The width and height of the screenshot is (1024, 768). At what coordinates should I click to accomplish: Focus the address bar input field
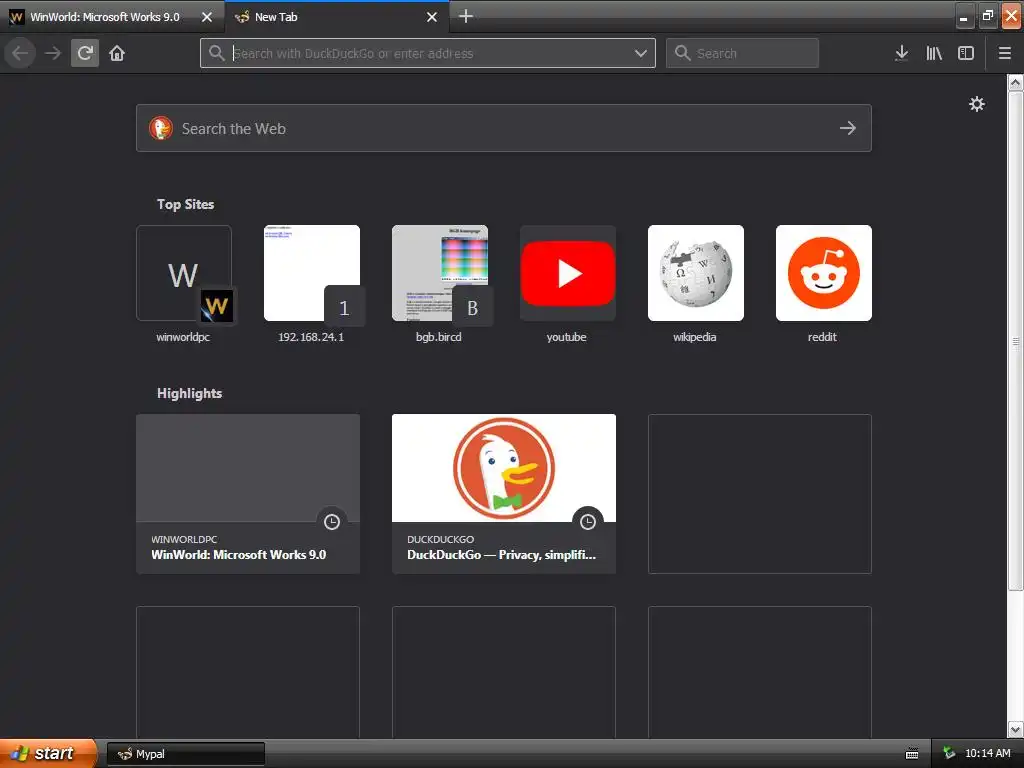(x=428, y=53)
